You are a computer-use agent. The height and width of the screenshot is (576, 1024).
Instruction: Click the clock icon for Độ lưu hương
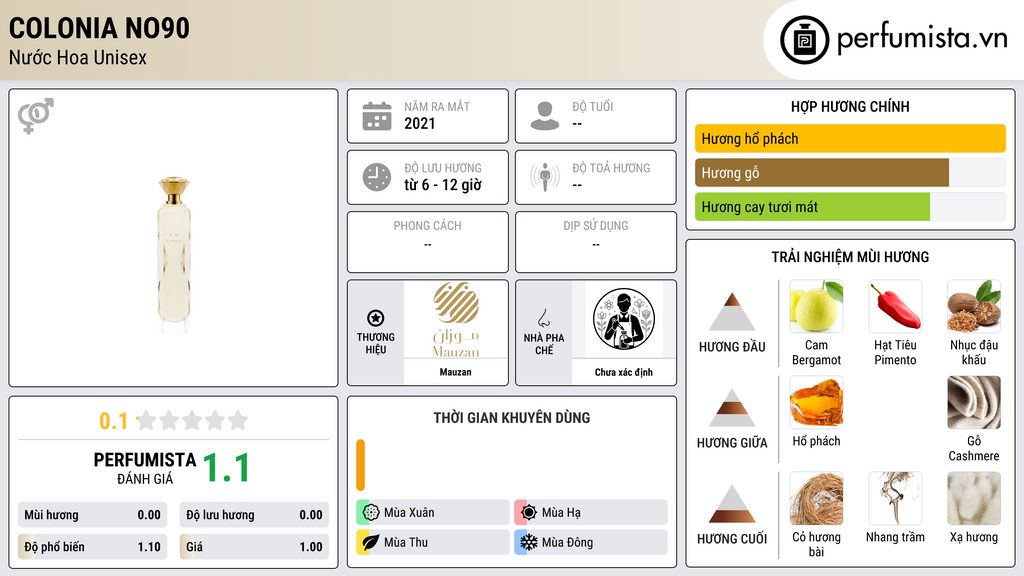377,177
